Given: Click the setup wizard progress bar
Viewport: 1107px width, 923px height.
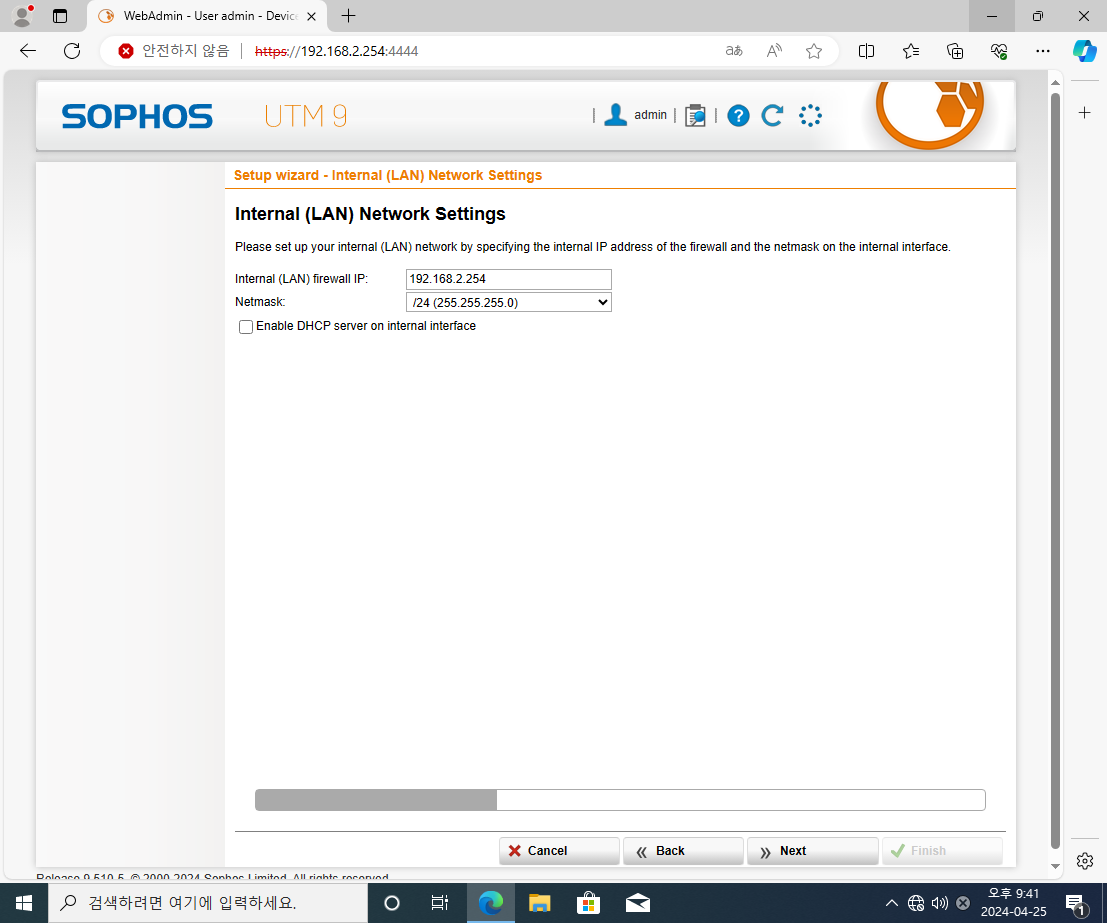Looking at the screenshot, I should [x=620, y=800].
